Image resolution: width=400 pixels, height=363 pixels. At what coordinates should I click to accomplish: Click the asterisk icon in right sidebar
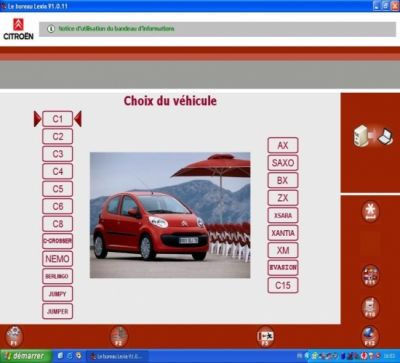pos(370,211)
